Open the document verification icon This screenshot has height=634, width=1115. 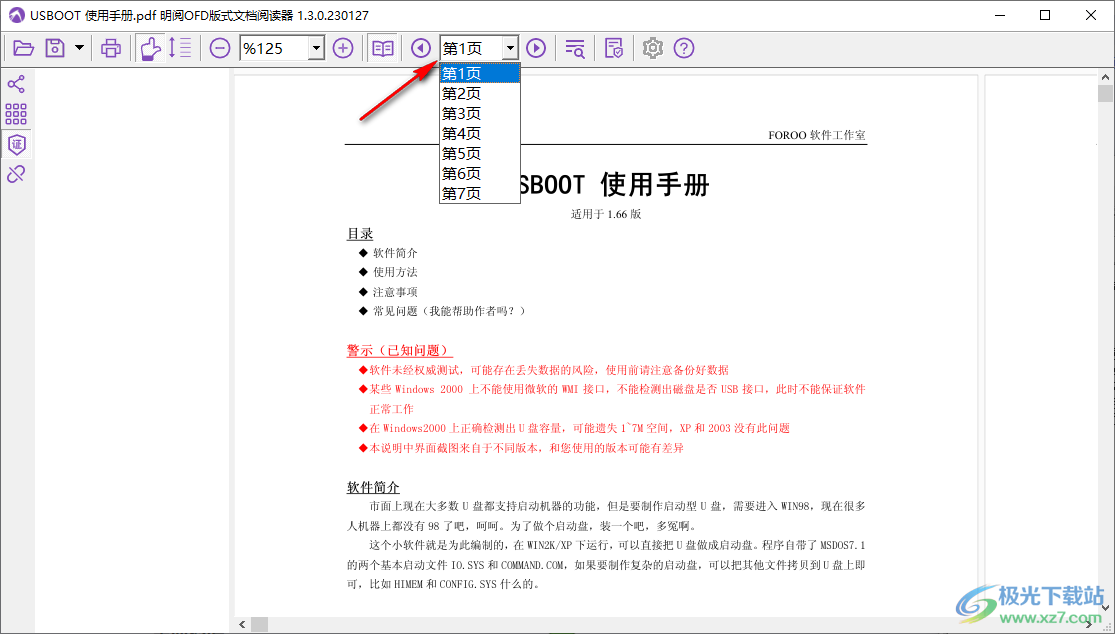coord(613,48)
